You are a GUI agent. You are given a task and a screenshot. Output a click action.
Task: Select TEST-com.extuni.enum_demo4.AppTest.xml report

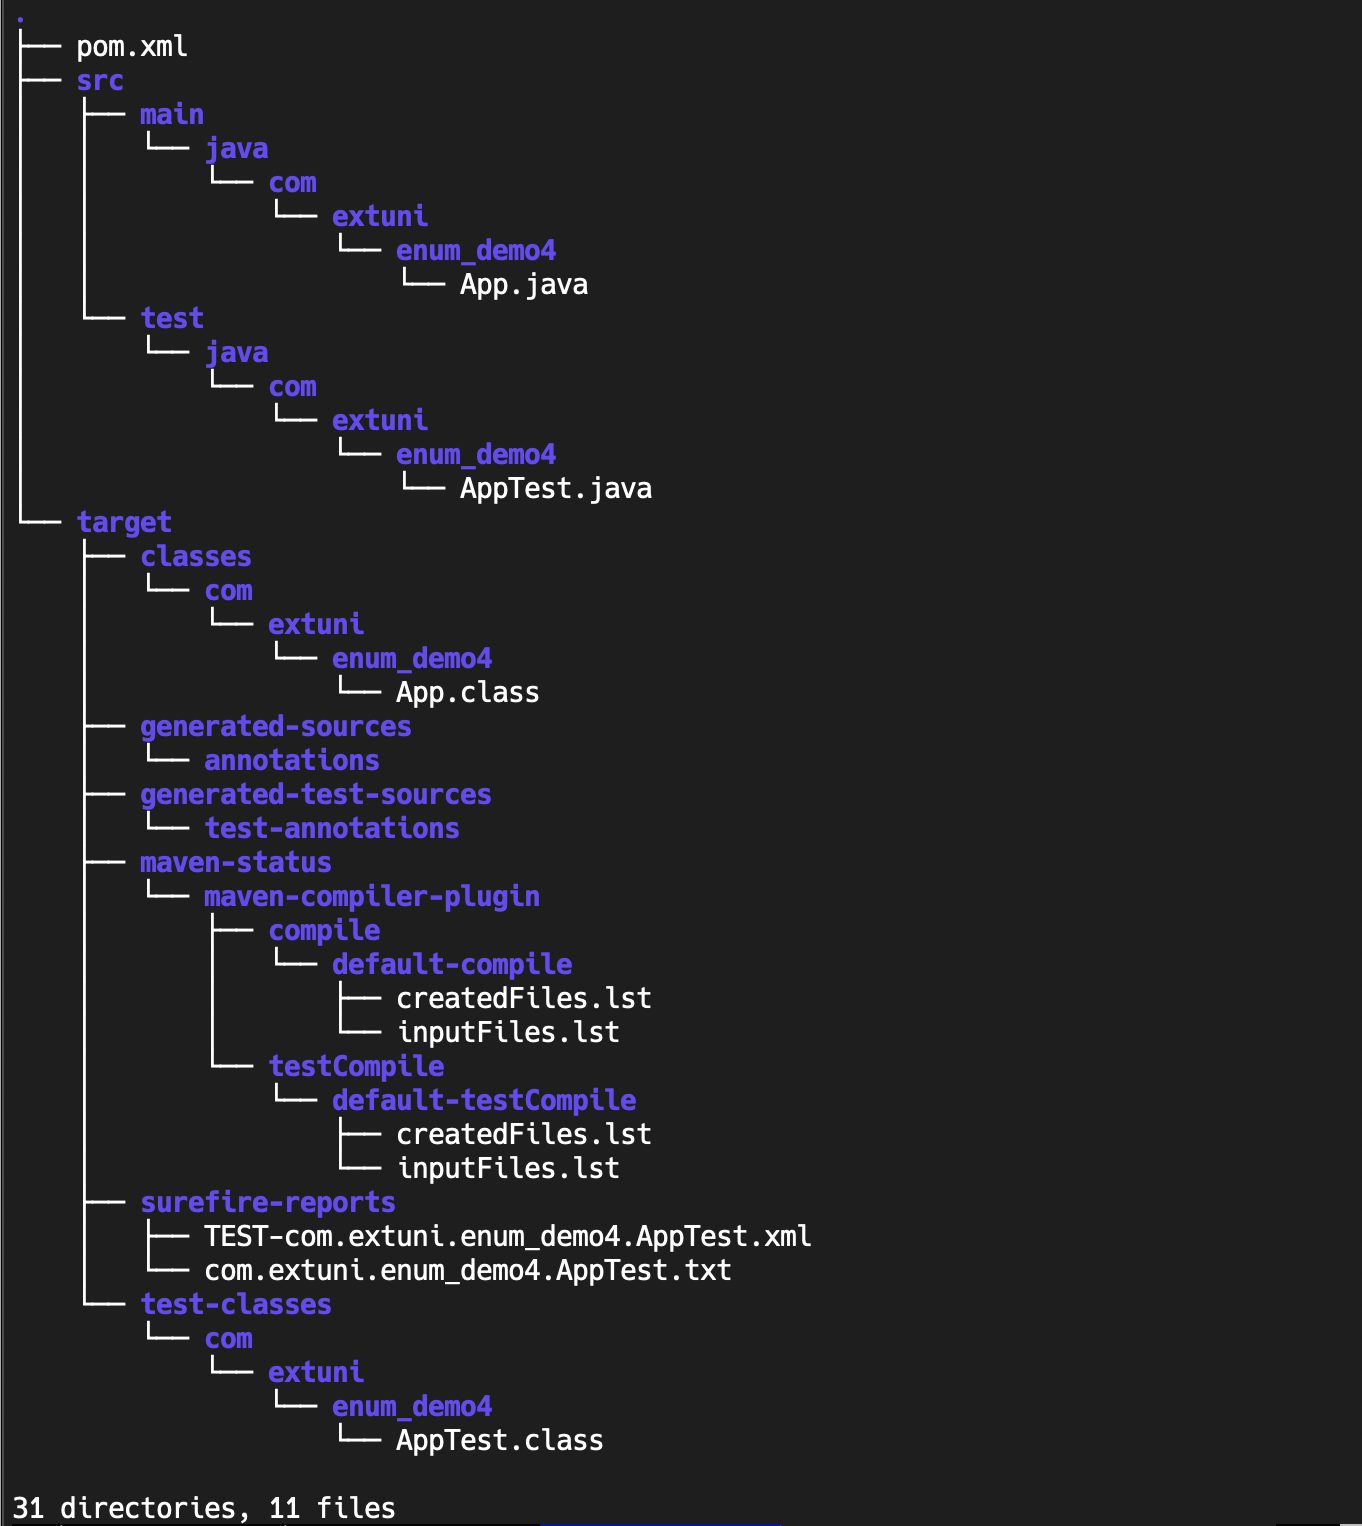[x=506, y=1236]
